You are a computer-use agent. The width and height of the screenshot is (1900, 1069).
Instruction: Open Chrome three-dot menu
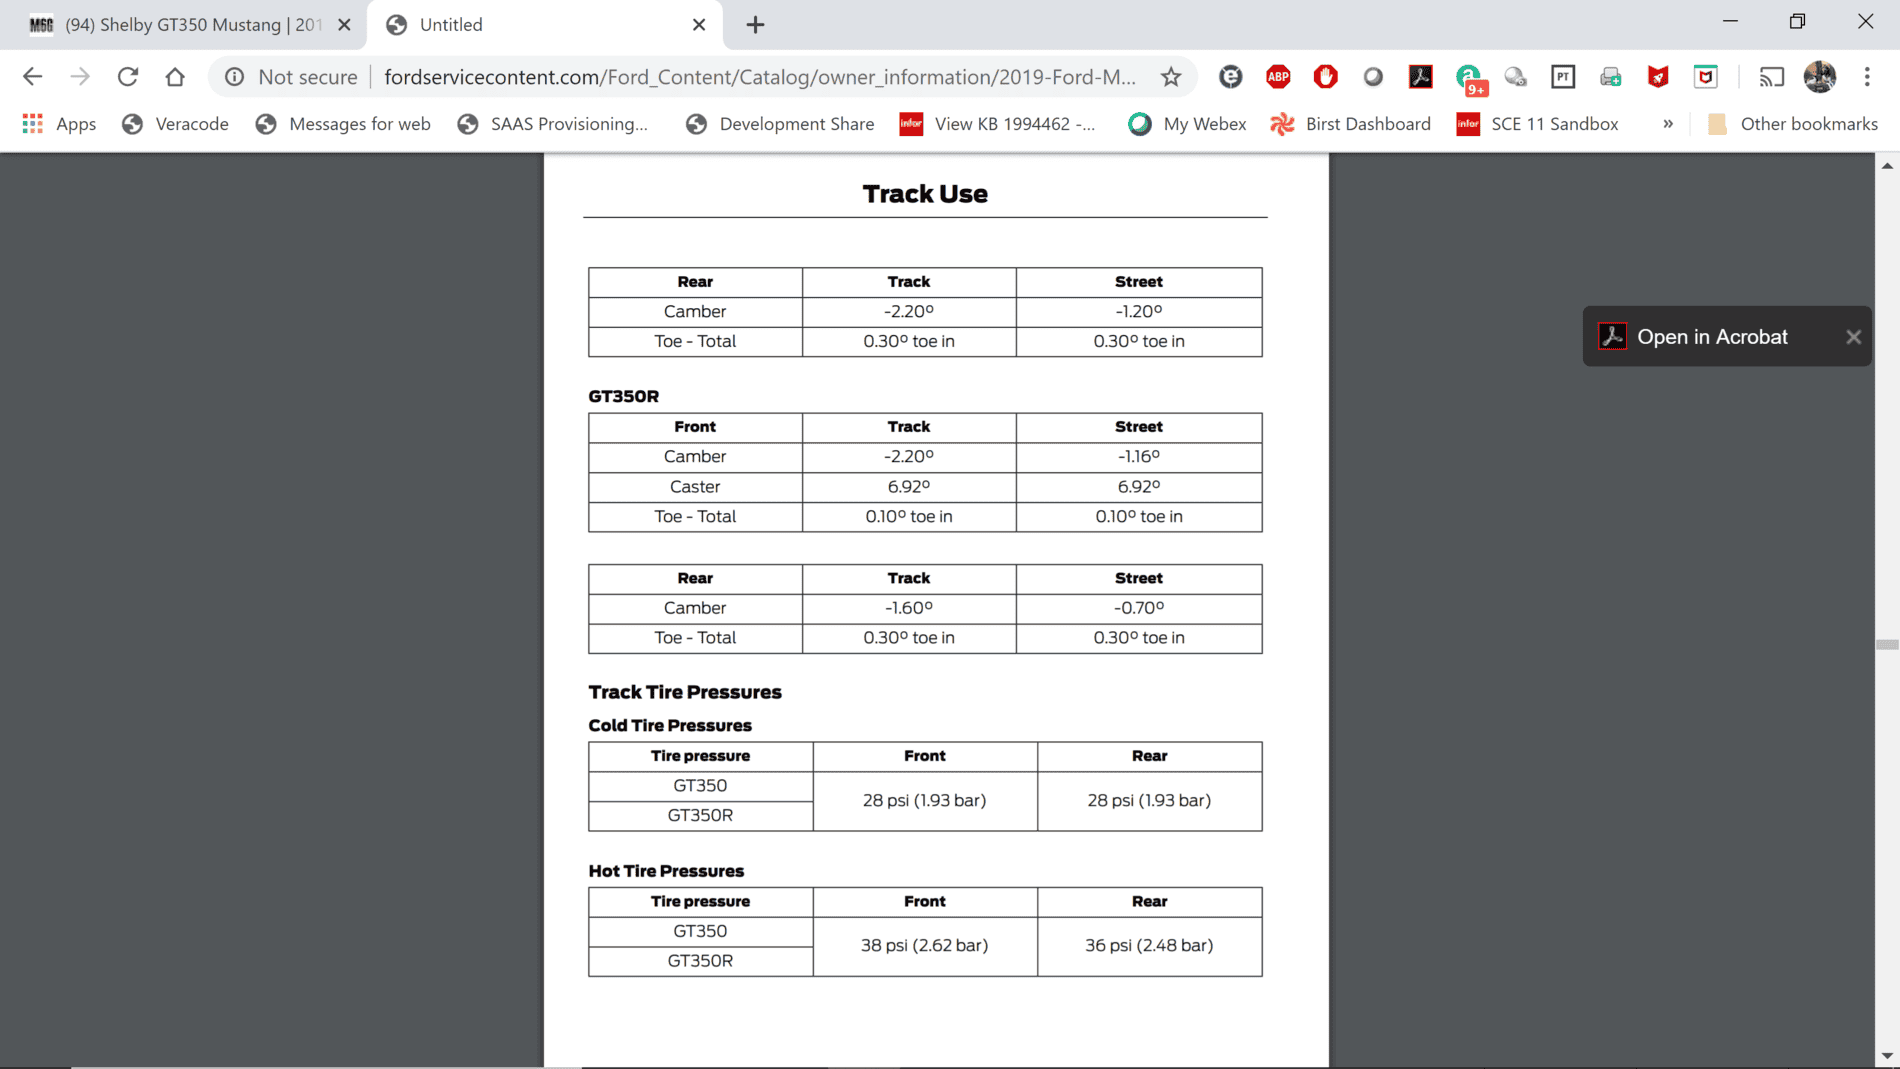[x=1867, y=77]
